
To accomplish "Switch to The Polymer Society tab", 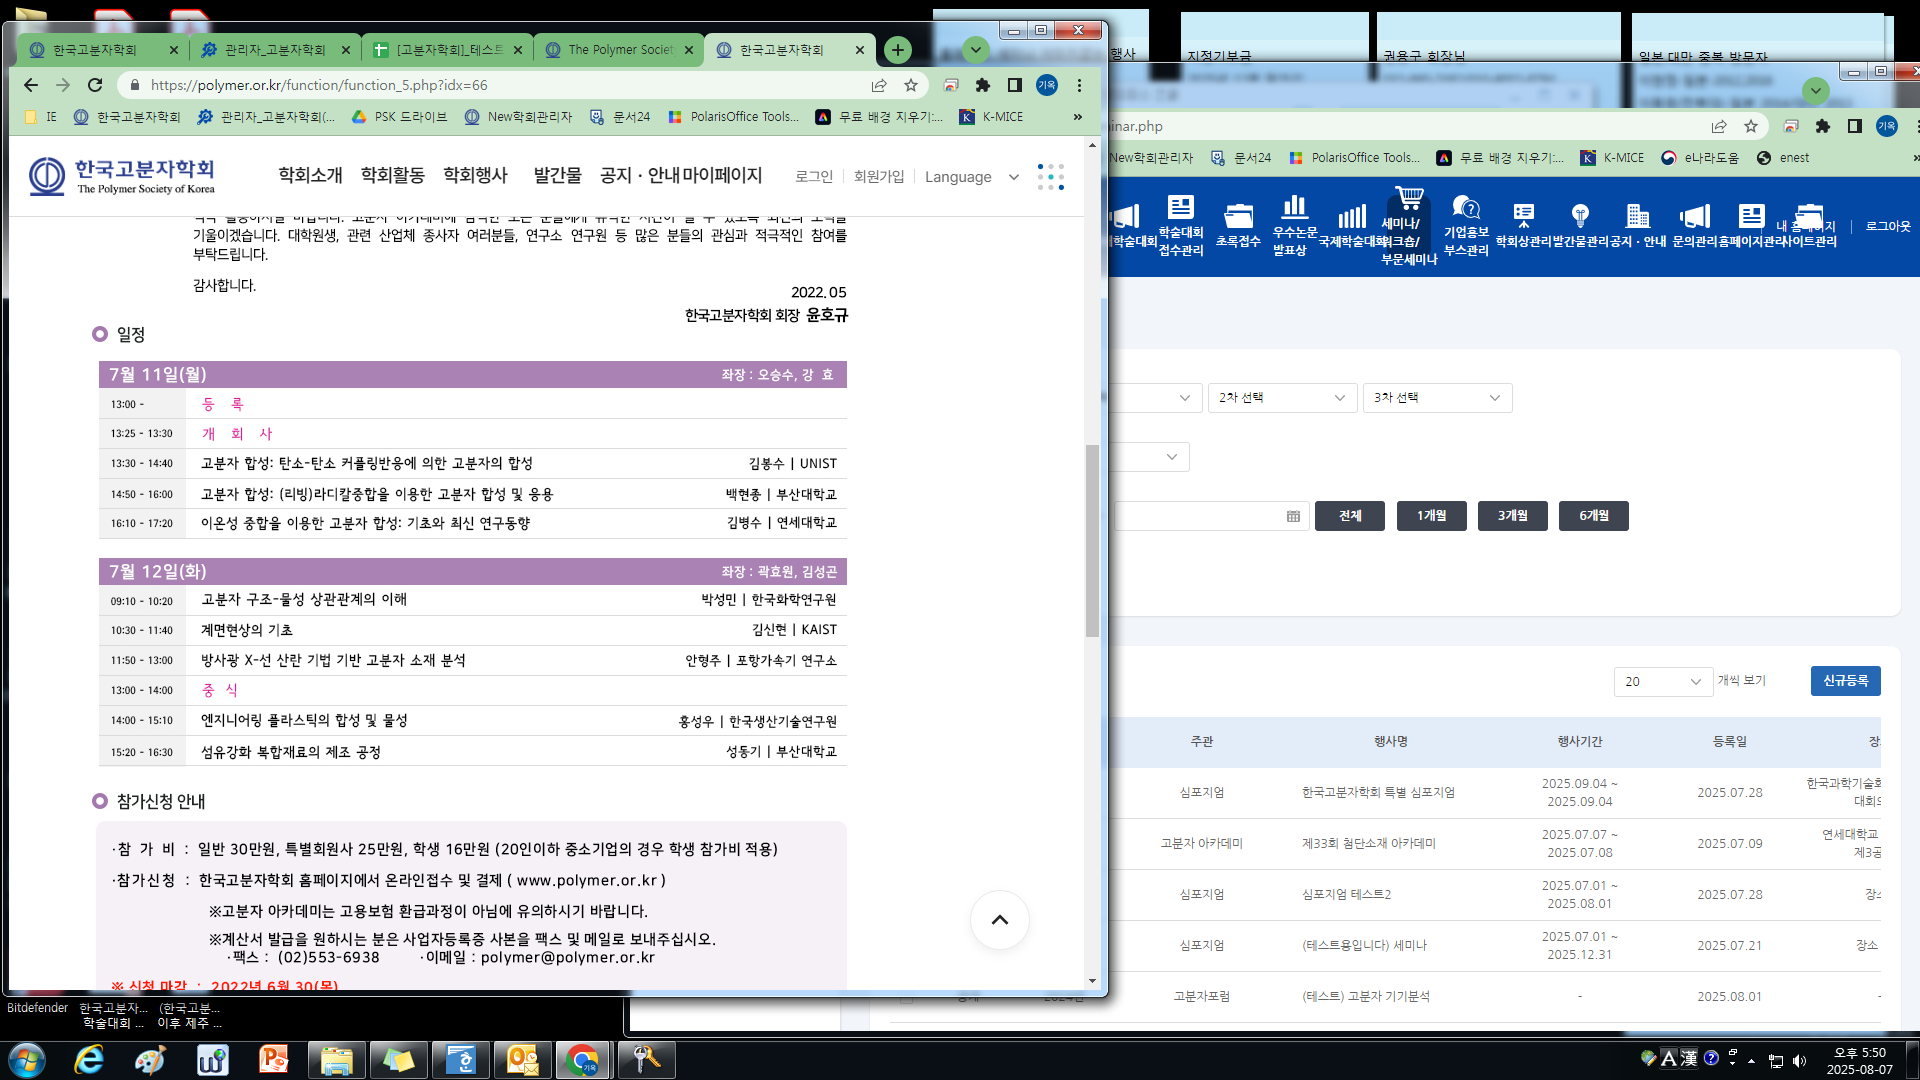I will click(x=618, y=49).
